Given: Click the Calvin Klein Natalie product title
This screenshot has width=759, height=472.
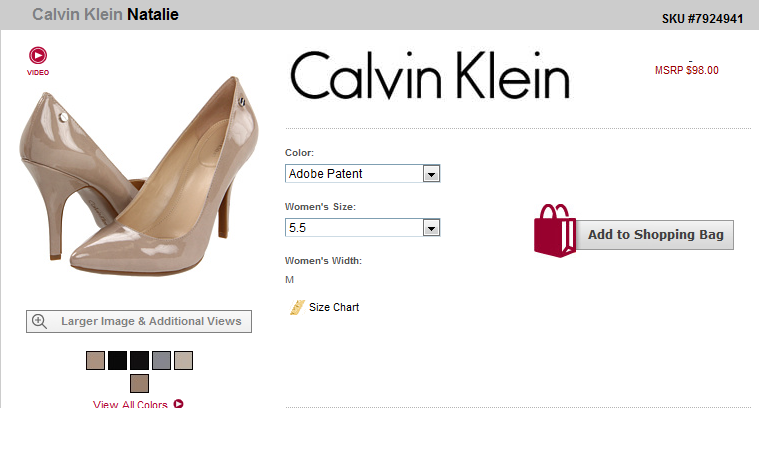Looking at the screenshot, I should (105, 15).
